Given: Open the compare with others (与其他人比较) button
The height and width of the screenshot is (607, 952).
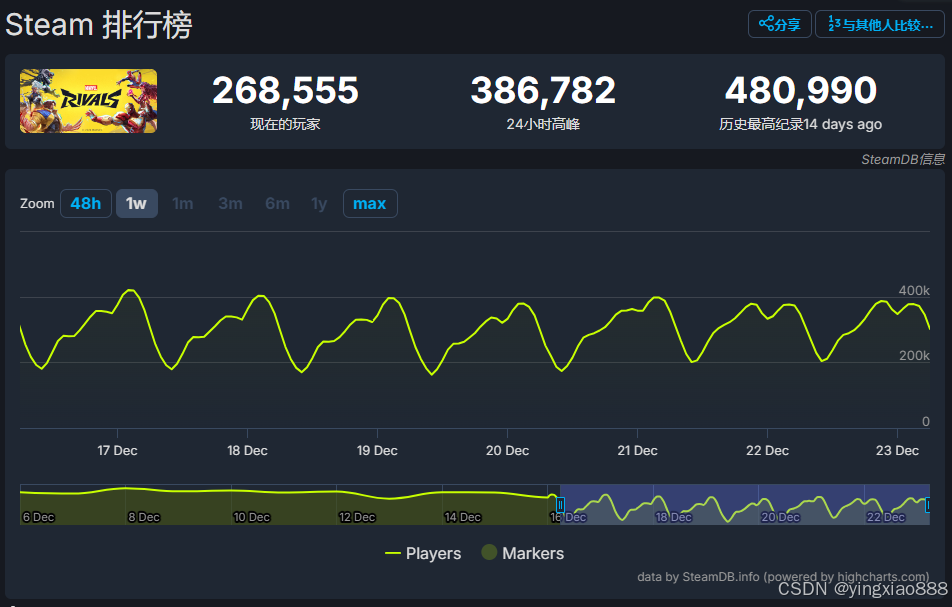Looking at the screenshot, I should 880,24.
